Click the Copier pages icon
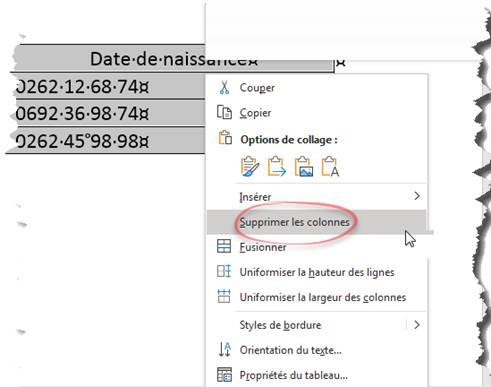 [x=224, y=112]
